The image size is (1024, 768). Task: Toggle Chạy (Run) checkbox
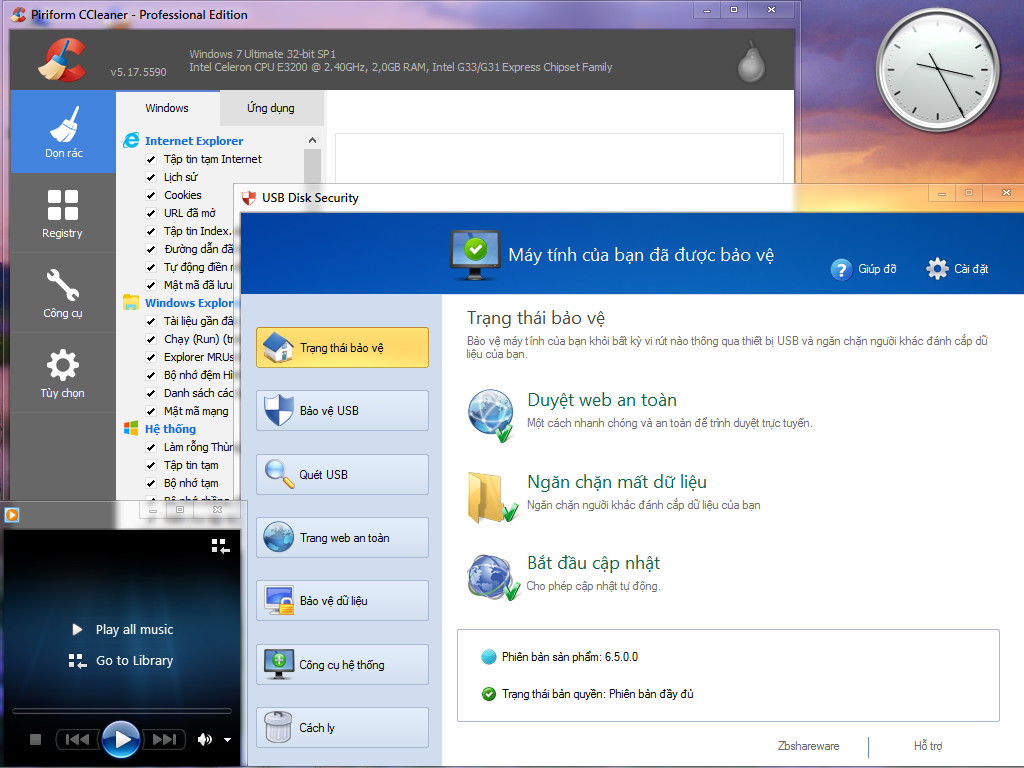[x=151, y=339]
